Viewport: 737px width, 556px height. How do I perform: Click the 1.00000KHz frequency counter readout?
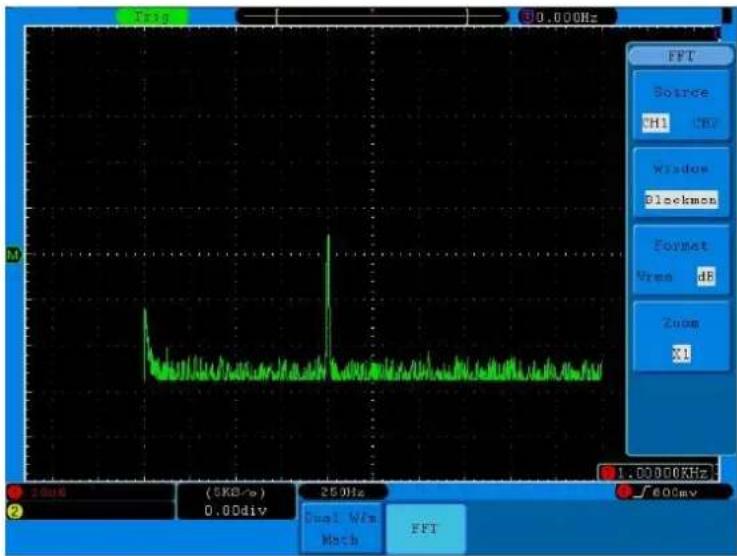(657, 473)
